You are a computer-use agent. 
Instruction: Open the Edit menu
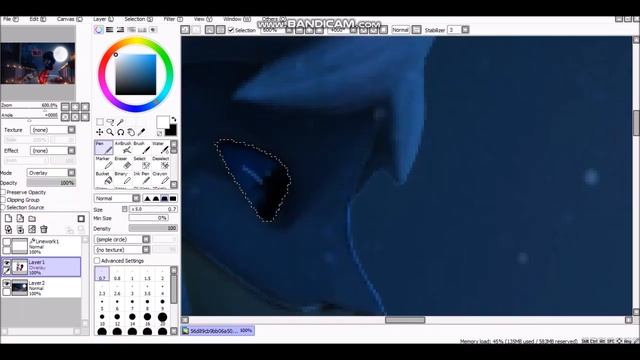coord(38,19)
